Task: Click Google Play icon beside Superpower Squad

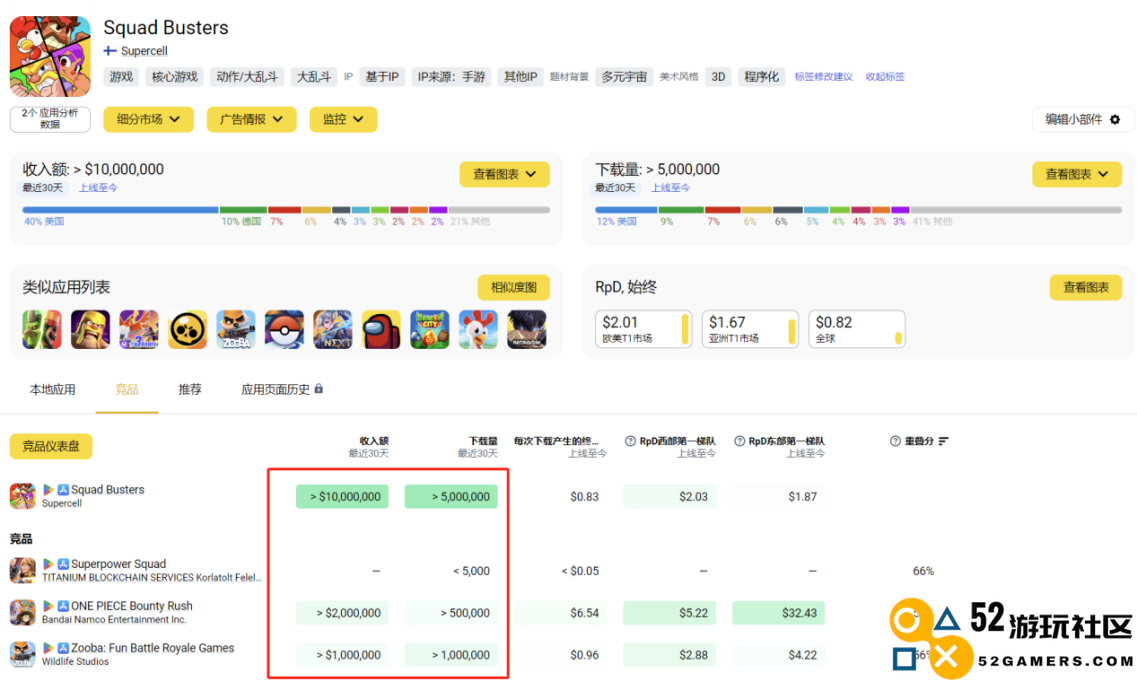Action: [49, 564]
